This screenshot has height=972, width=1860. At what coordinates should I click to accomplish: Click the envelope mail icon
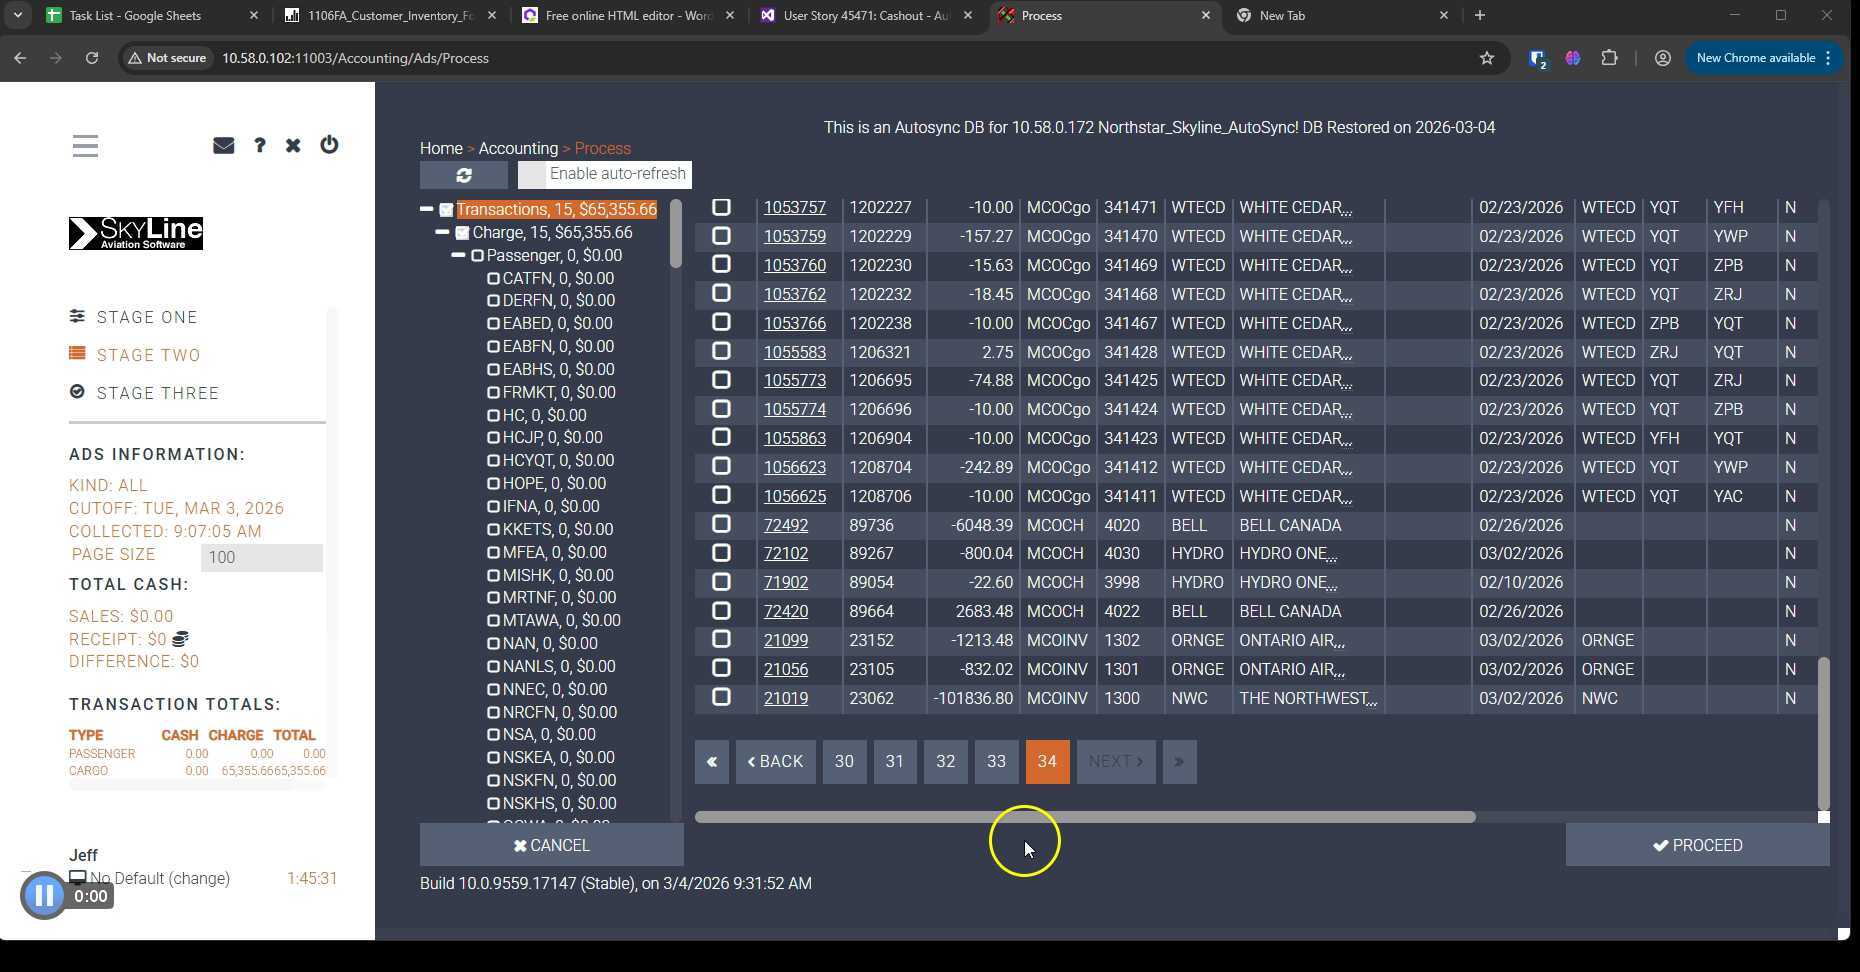pyautogui.click(x=223, y=146)
